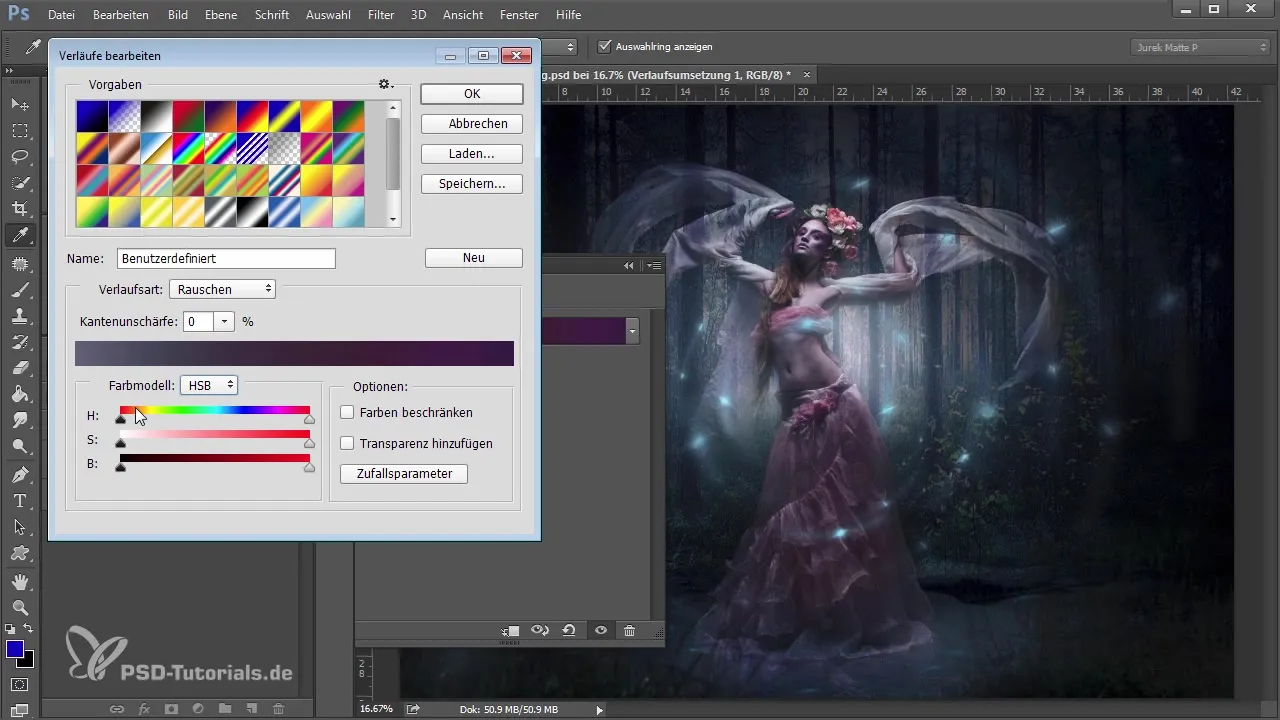Click OK in gradient editor
Screen dimensions: 1280x720
click(x=472, y=94)
